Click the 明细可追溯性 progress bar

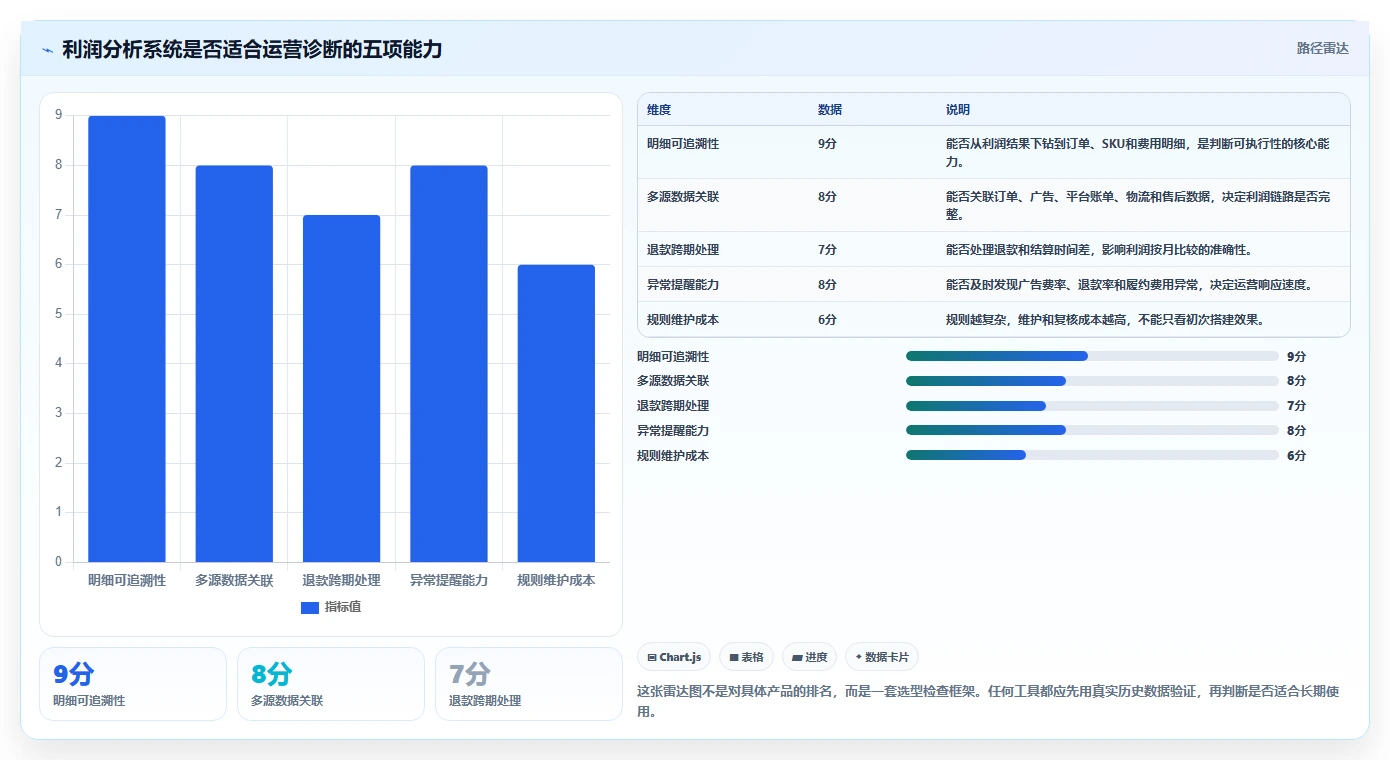1092,356
